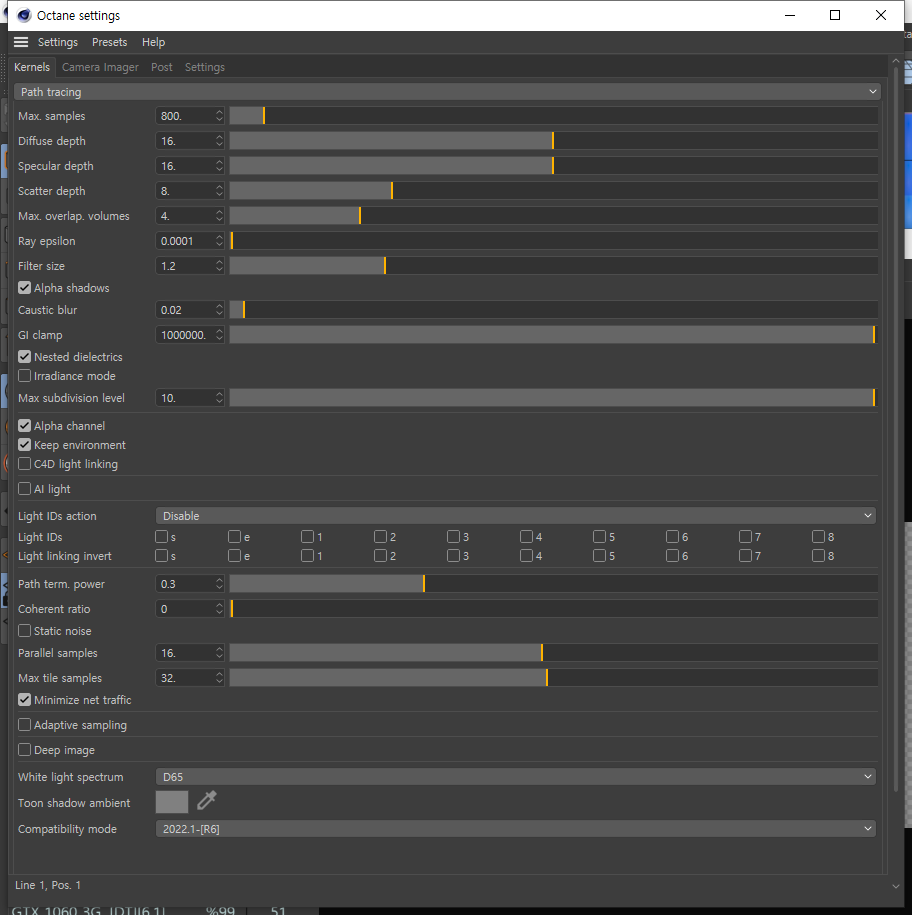912x915 pixels.
Task: Toggle the Alpha channel checkbox
Action: pyautogui.click(x=25, y=426)
